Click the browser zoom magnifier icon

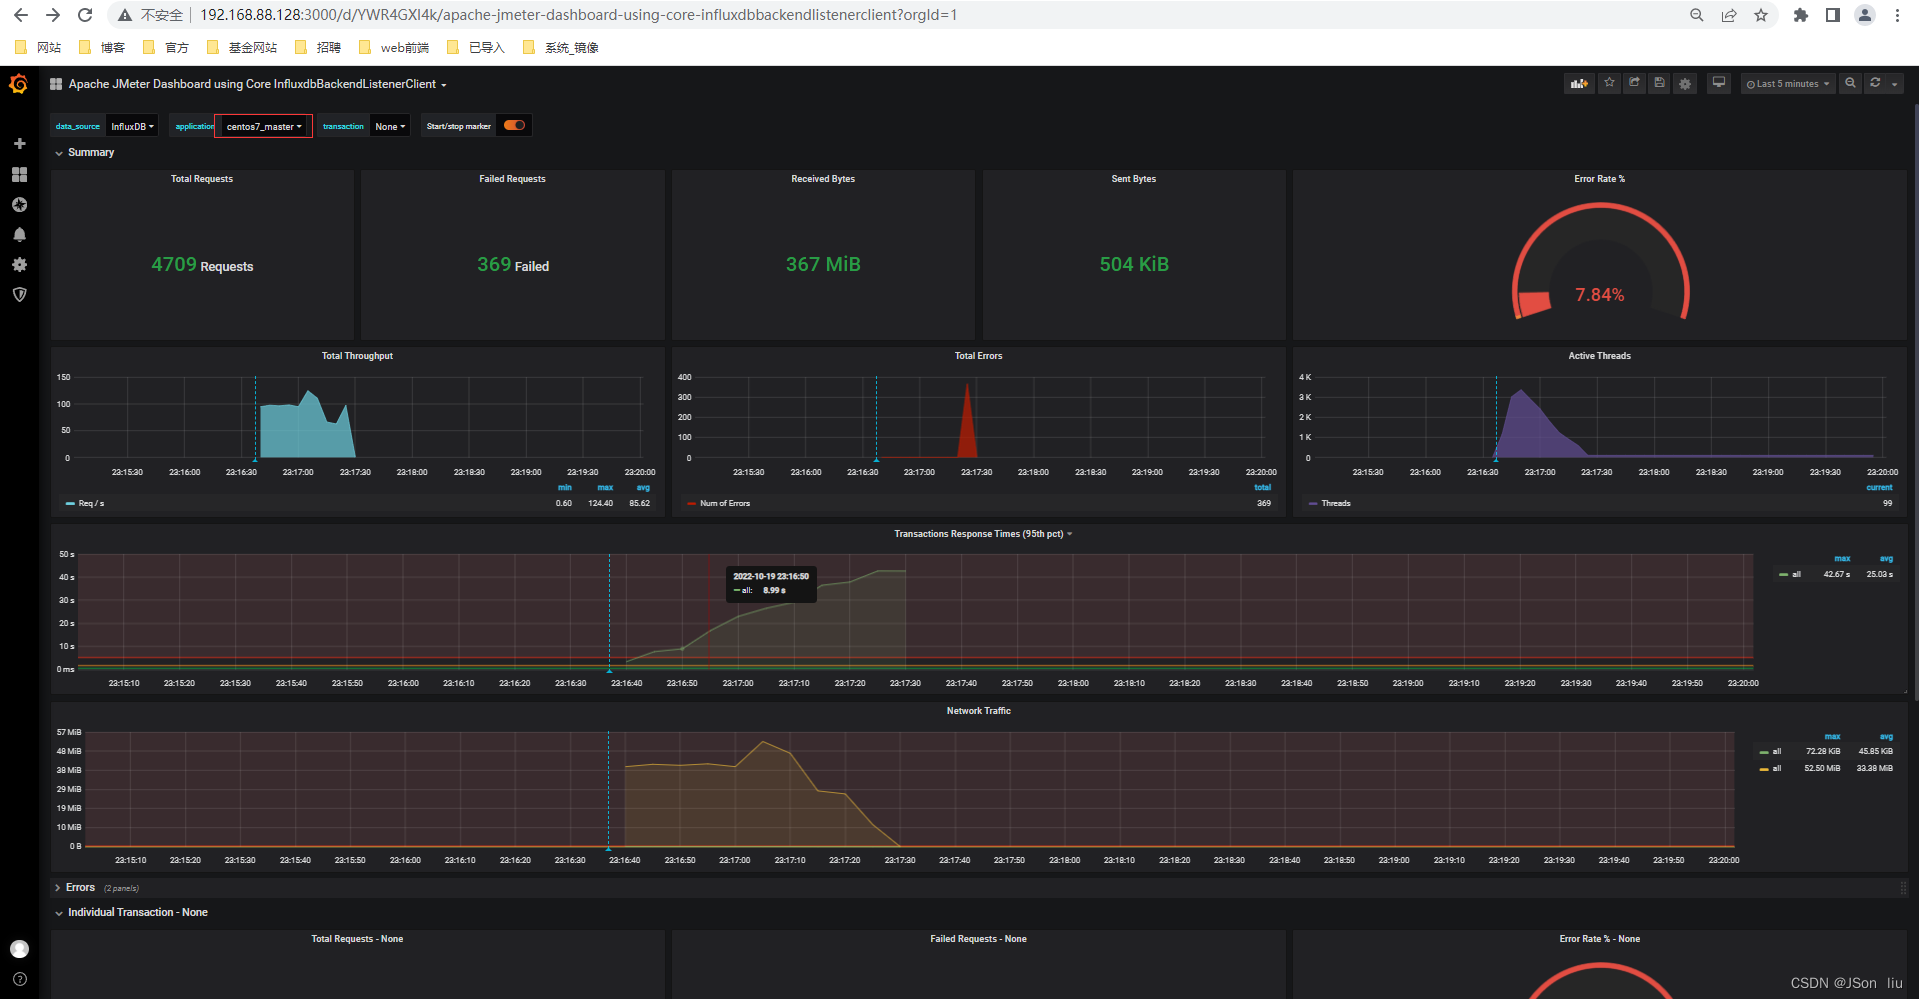pyautogui.click(x=1697, y=15)
